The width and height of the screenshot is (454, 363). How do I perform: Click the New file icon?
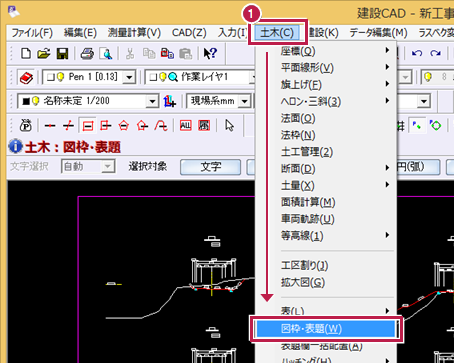tap(26, 53)
